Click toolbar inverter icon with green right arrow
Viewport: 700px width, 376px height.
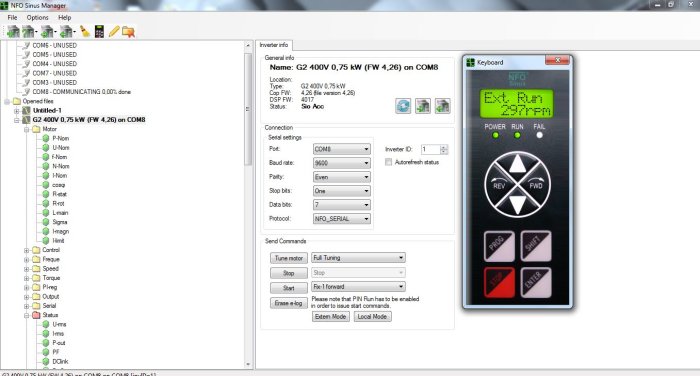(47, 32)
